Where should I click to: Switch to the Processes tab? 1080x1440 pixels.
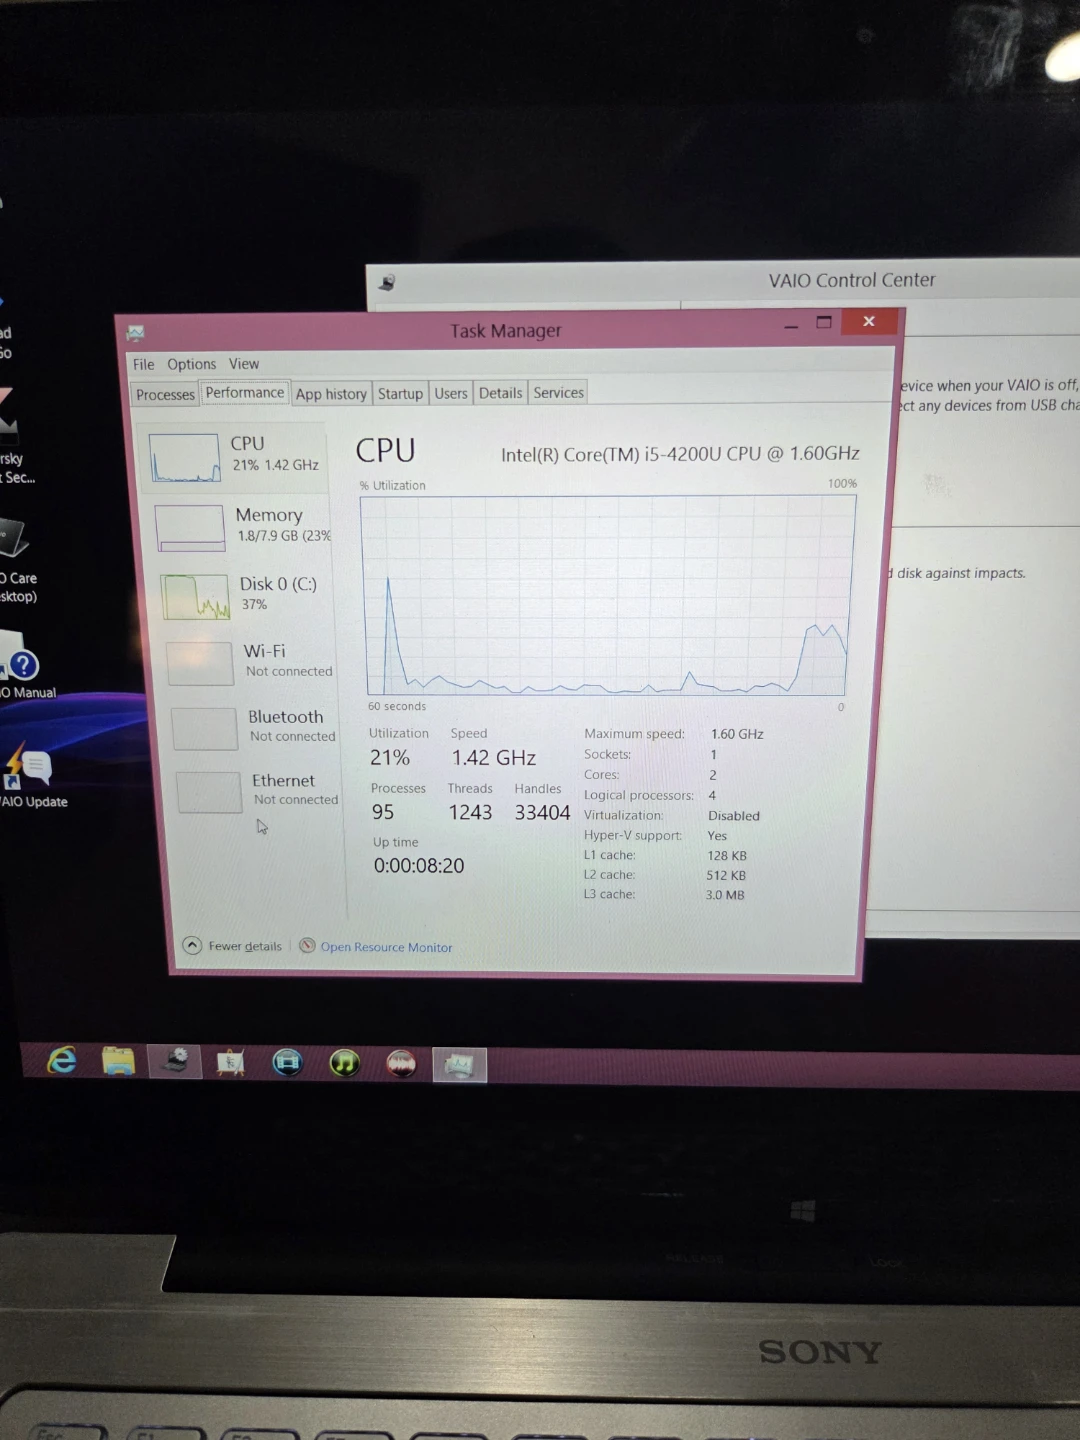pyautogui.click(x=165, y=395)
